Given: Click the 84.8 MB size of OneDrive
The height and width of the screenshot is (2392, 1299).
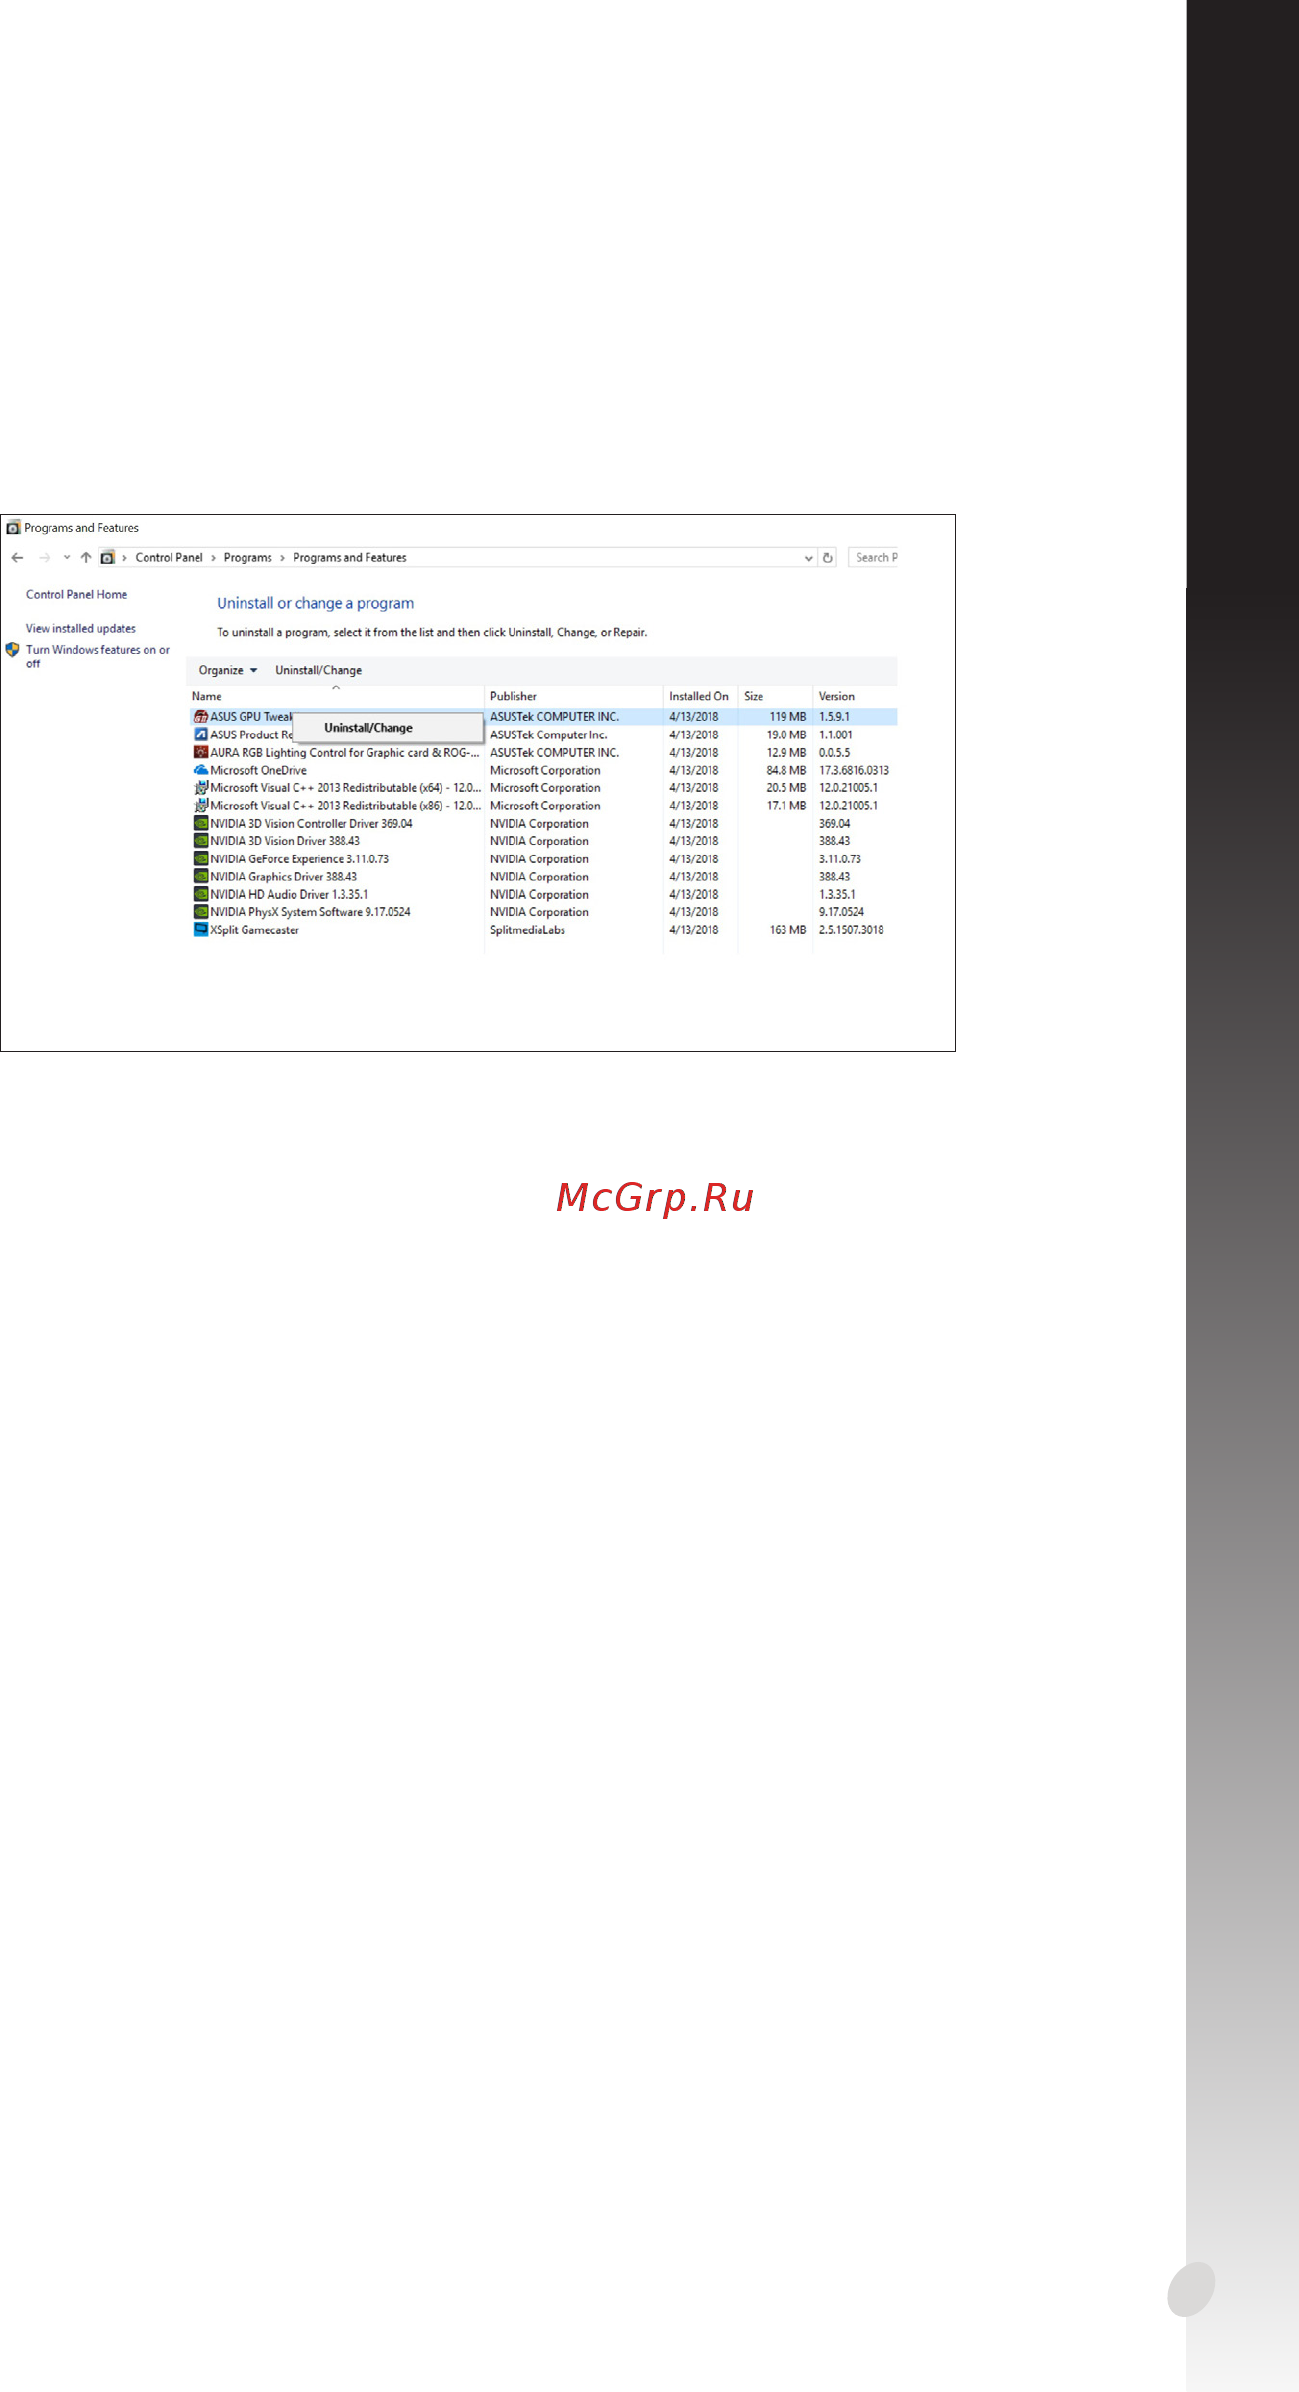Looking at the screenshot, I should coord(786,771).
